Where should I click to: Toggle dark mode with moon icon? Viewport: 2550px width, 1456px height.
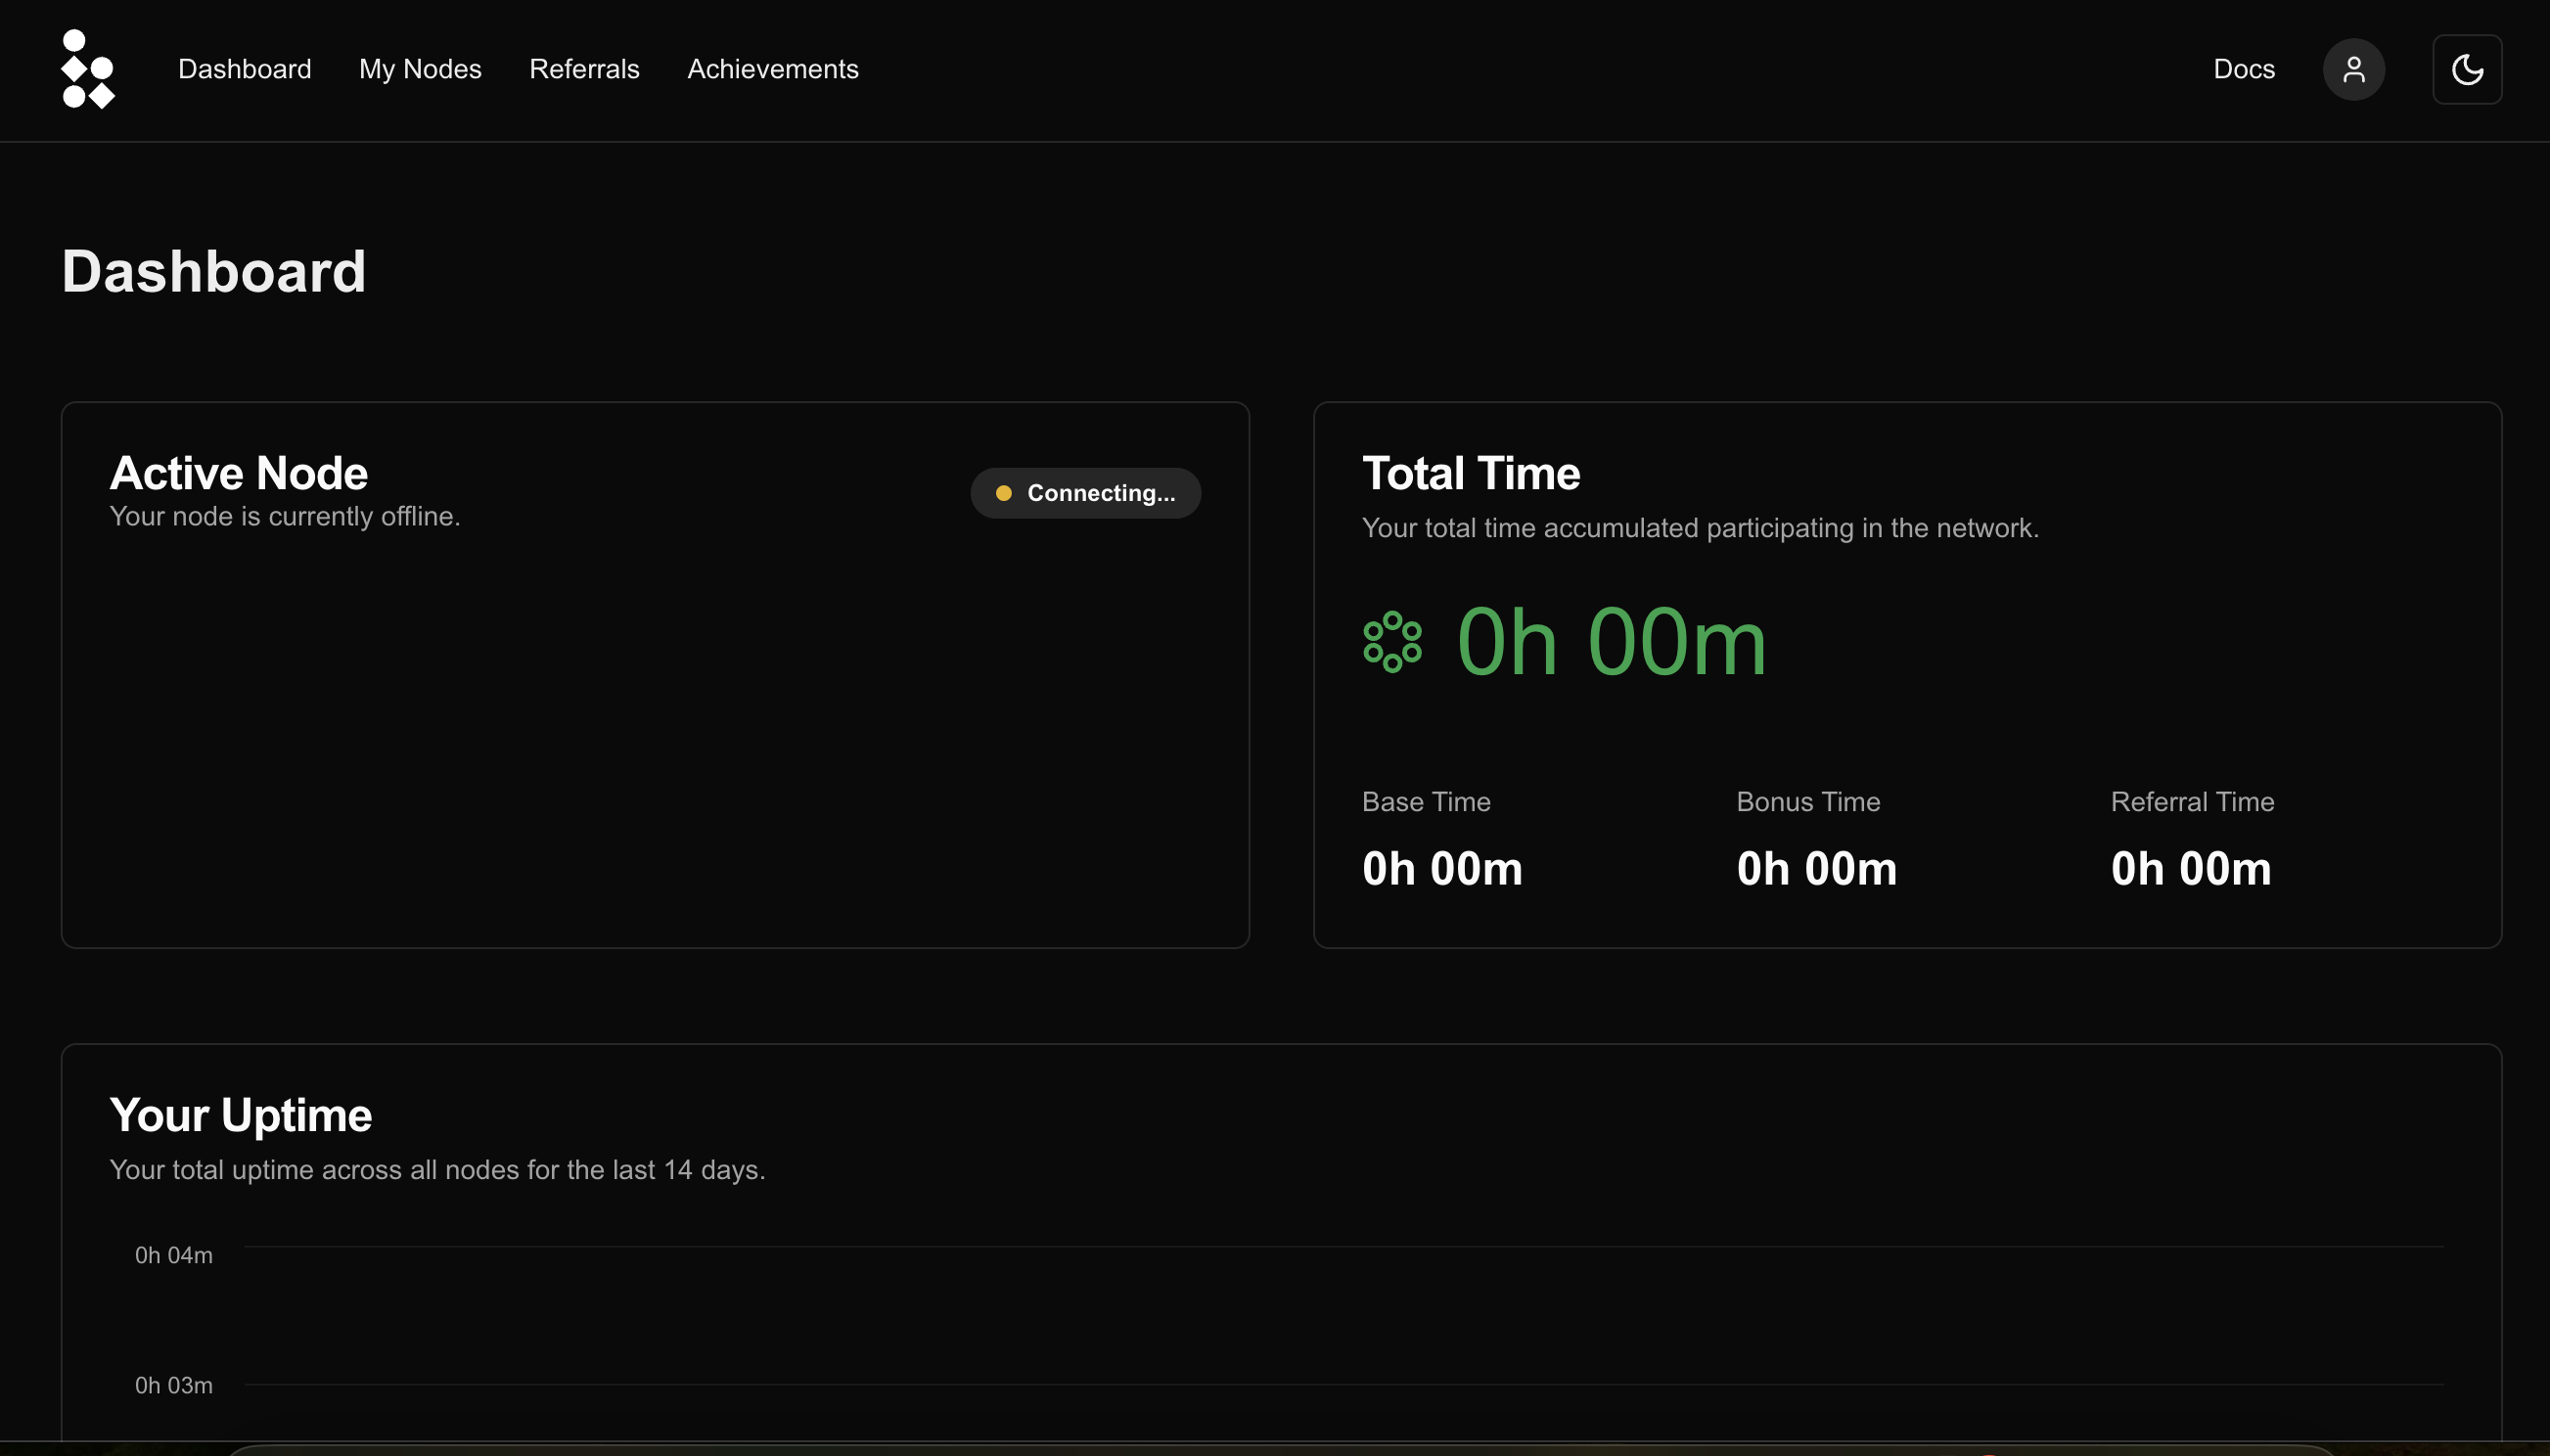tap(2467, 69)
